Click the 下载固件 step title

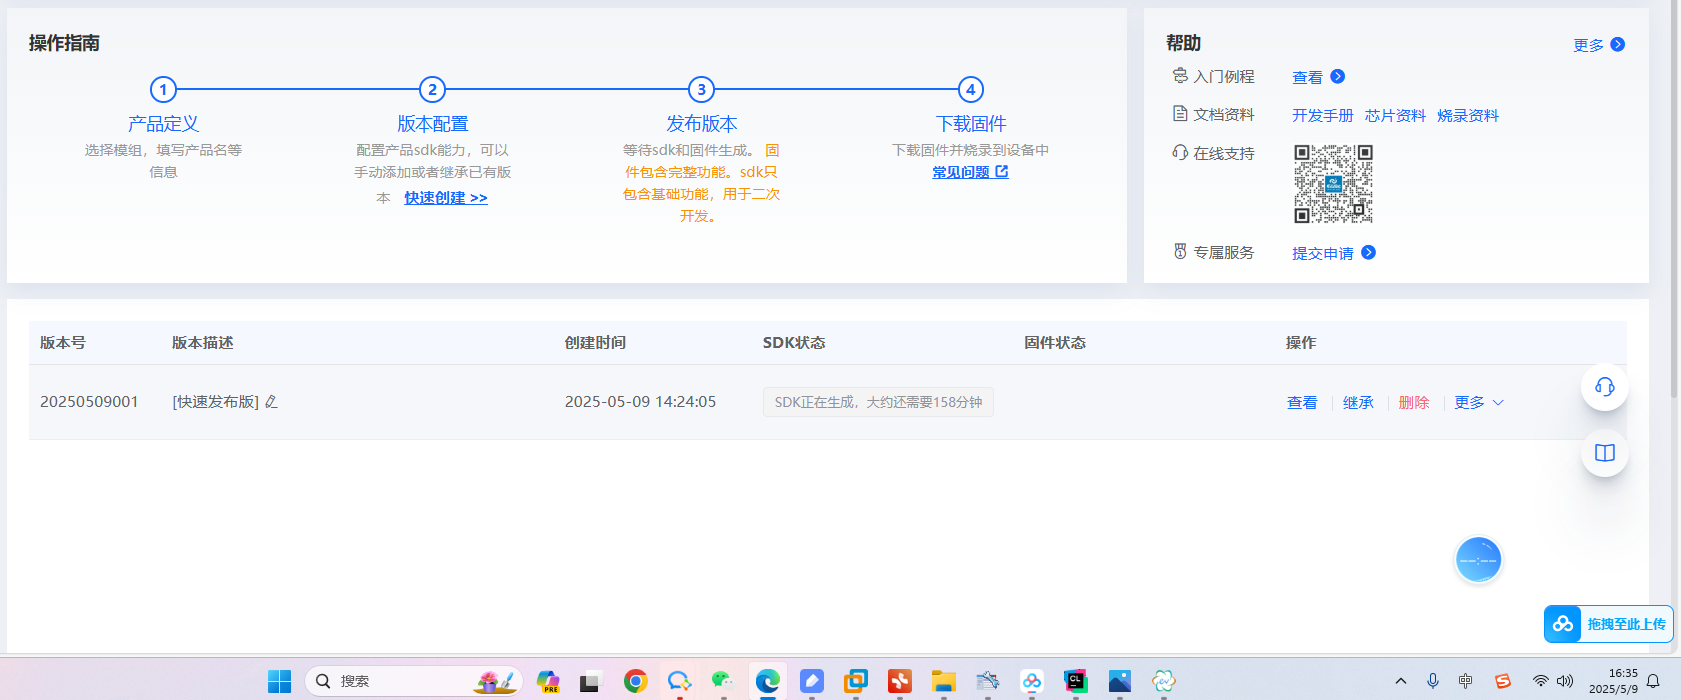coord(970,124)
